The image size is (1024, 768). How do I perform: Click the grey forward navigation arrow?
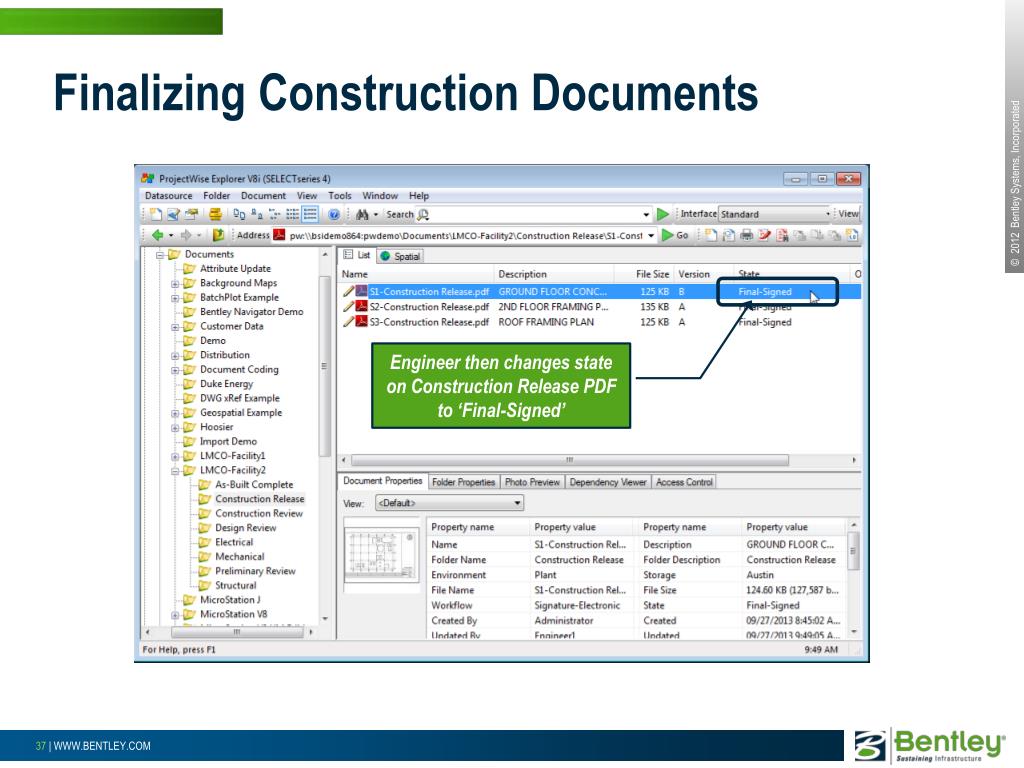pyautogui.click(x=186, y=235)
